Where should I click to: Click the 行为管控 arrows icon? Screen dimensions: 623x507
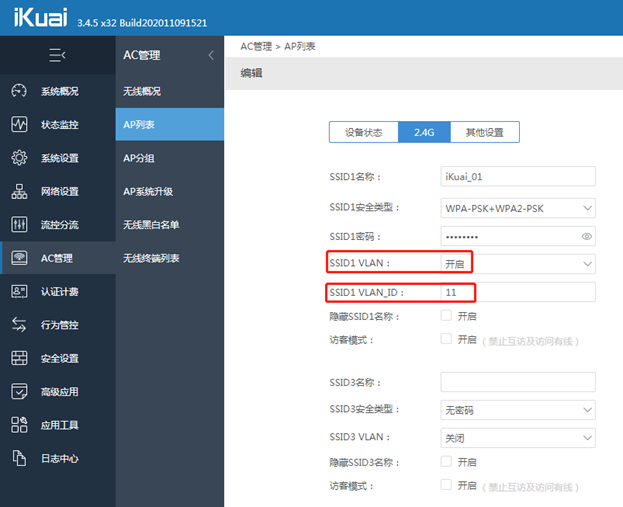(x=19, y=325)
